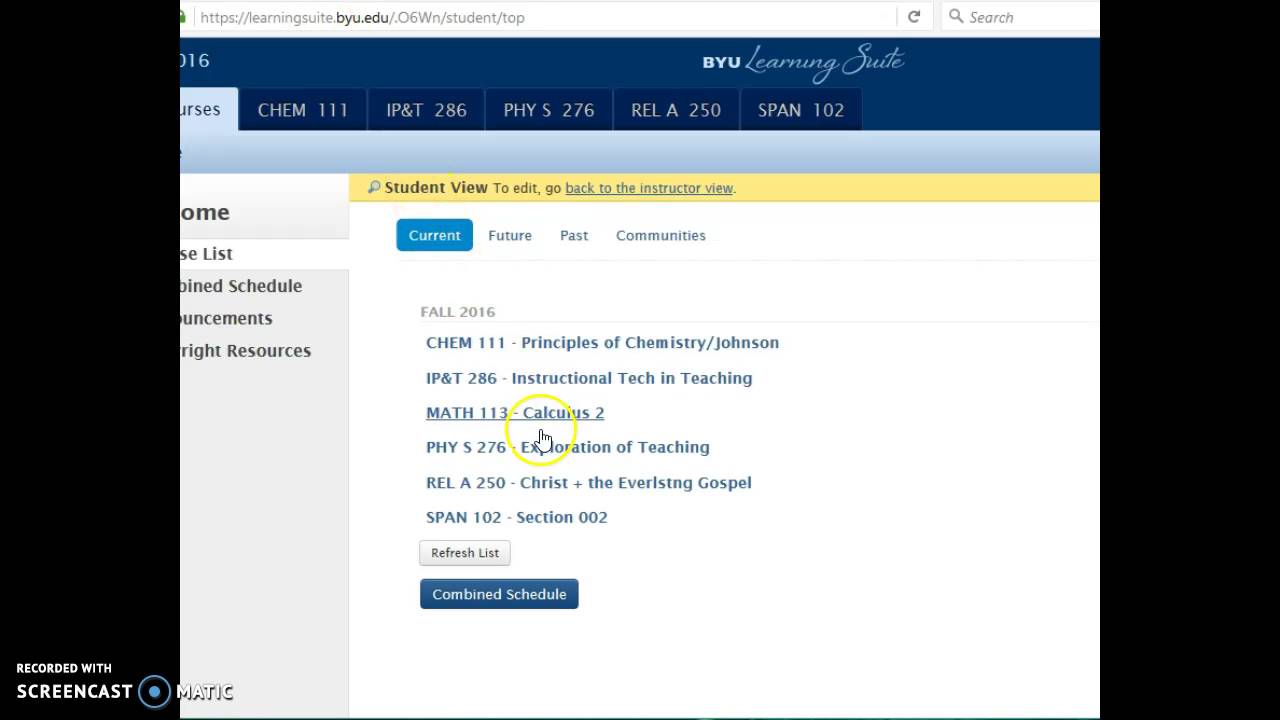Open PHY S 276 - Exploration of Teaching
Screen dimensions: 1280x720
568,447
